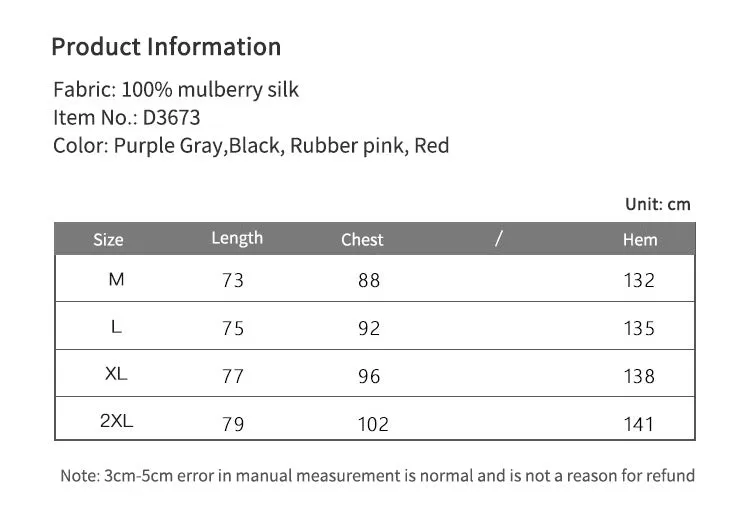Image resolution: width=750 pixels, height=513 pixels.
Task: Select the Fabric: 100% mulberry silk line
Action: pos(176,90)
